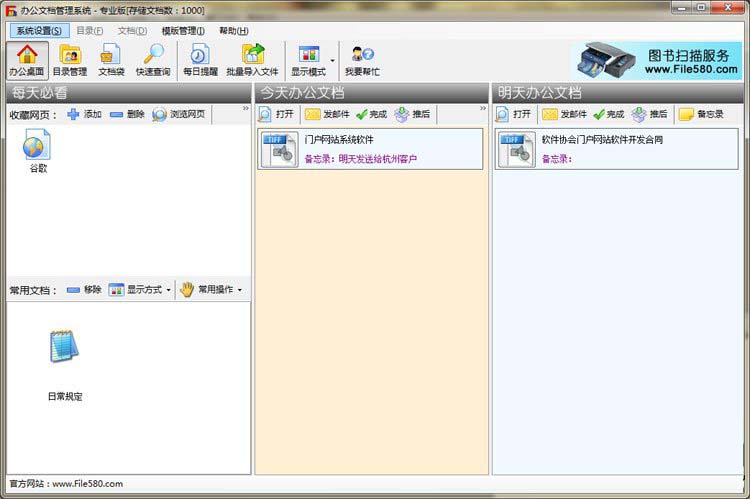Click 批量导入文件 import icon
This screenshot has width=750, height=499.
[x=252, y=60]
